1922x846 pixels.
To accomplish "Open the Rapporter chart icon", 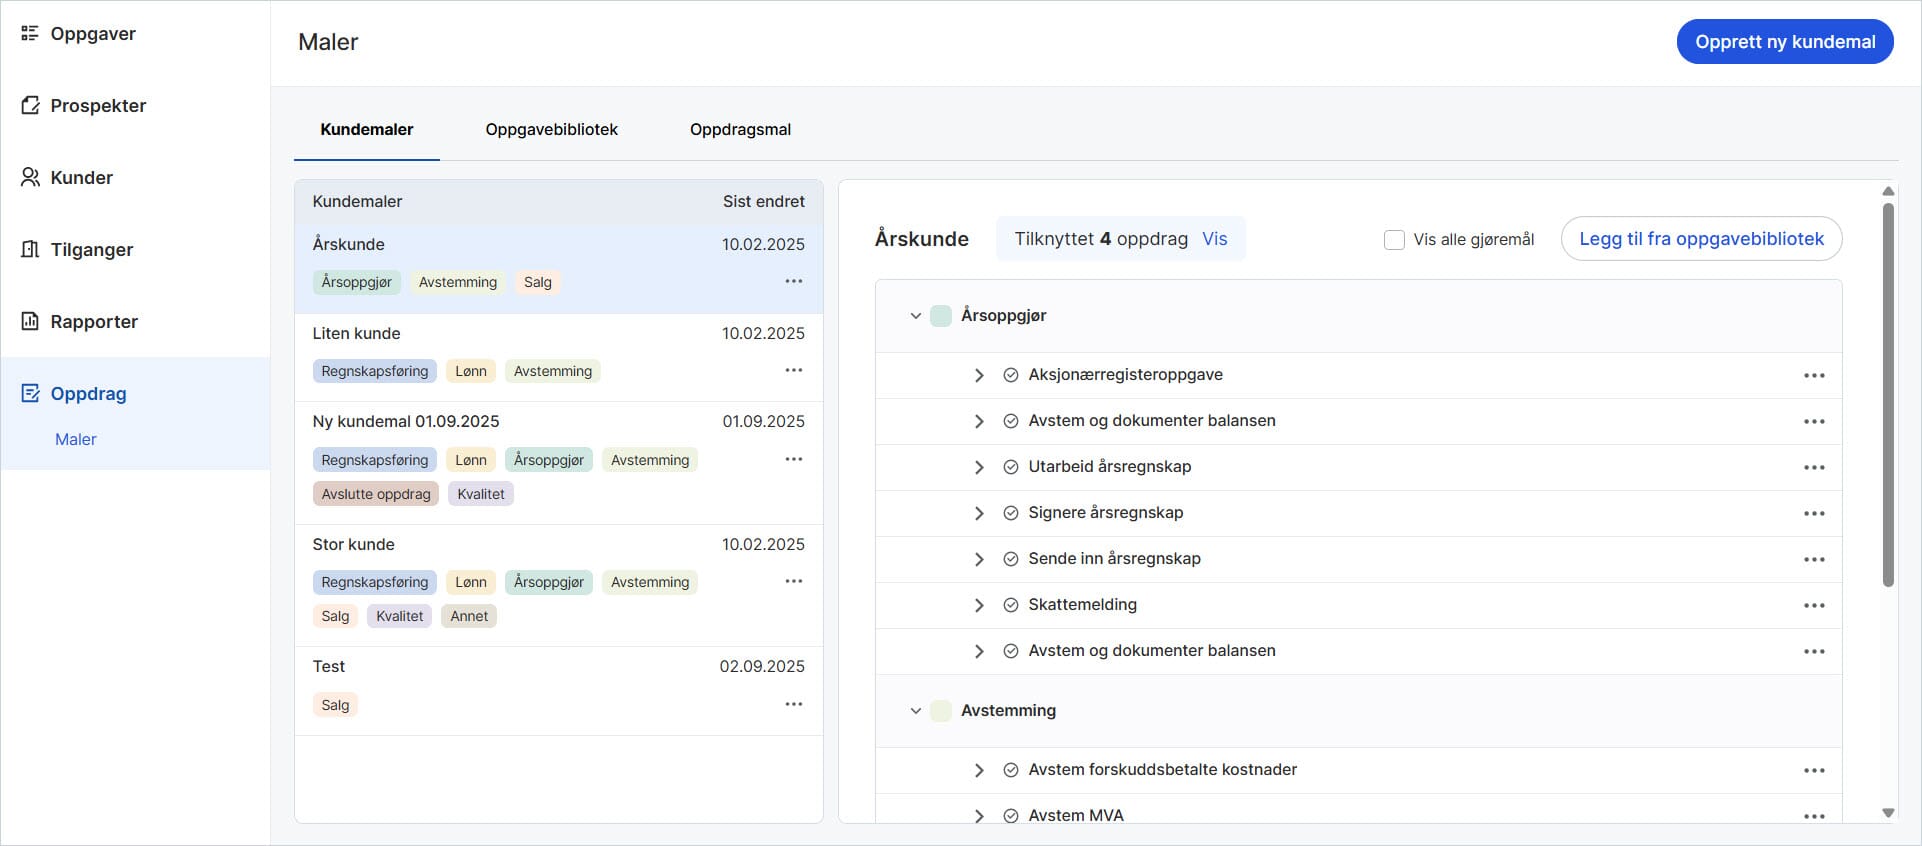I will tap(30, 322).
